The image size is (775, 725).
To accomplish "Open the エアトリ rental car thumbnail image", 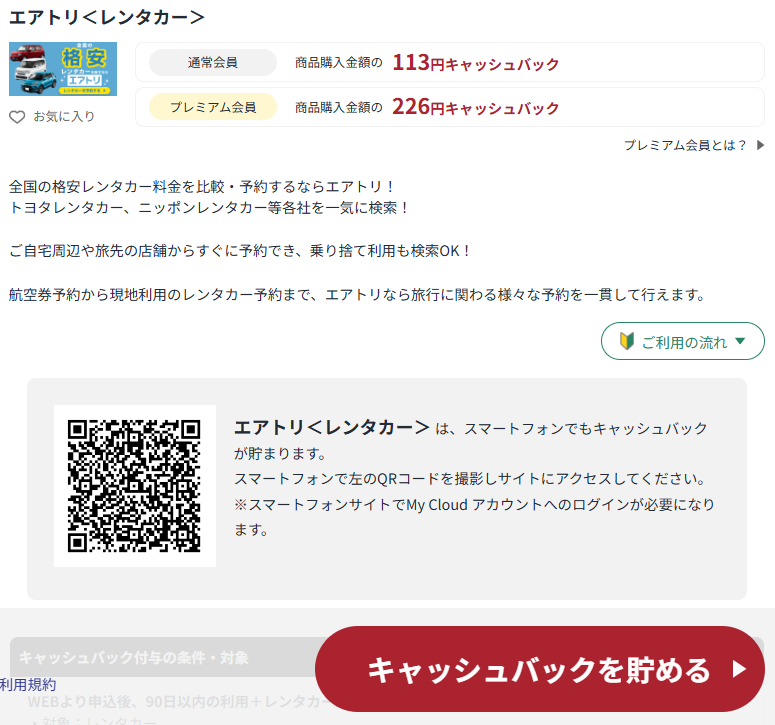I will click(63, 69).
